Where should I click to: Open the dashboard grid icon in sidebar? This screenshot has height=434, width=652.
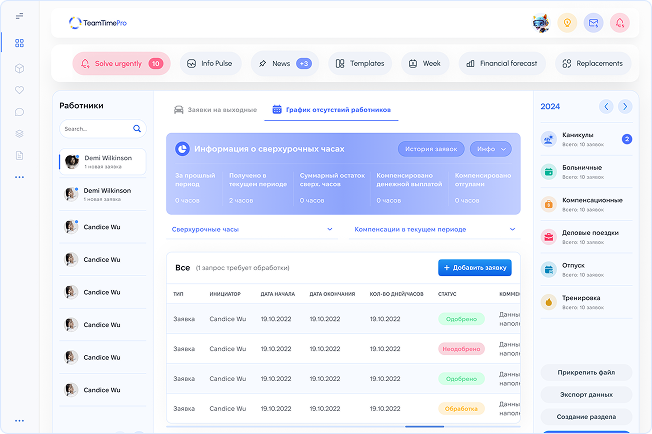tap(19, 43)
